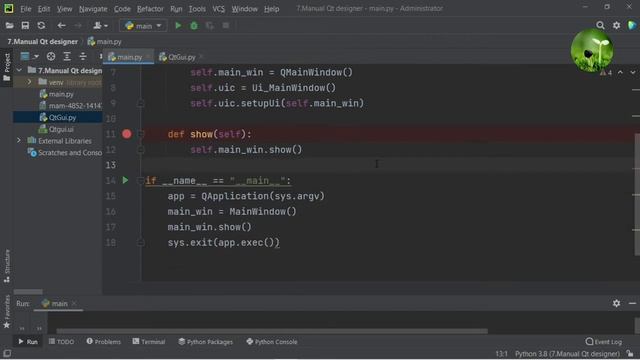Screen dimensions: 640x360
Task: Save all files with the disk icon
Action: click(25, 26)
